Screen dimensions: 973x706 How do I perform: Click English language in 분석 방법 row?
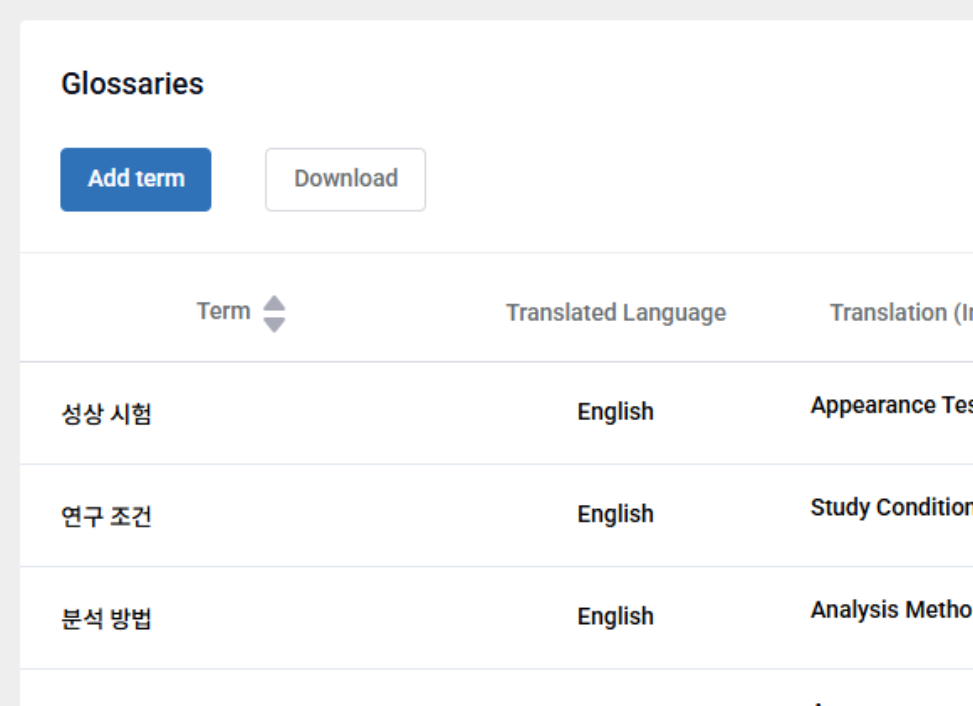[x=615, y=617]
